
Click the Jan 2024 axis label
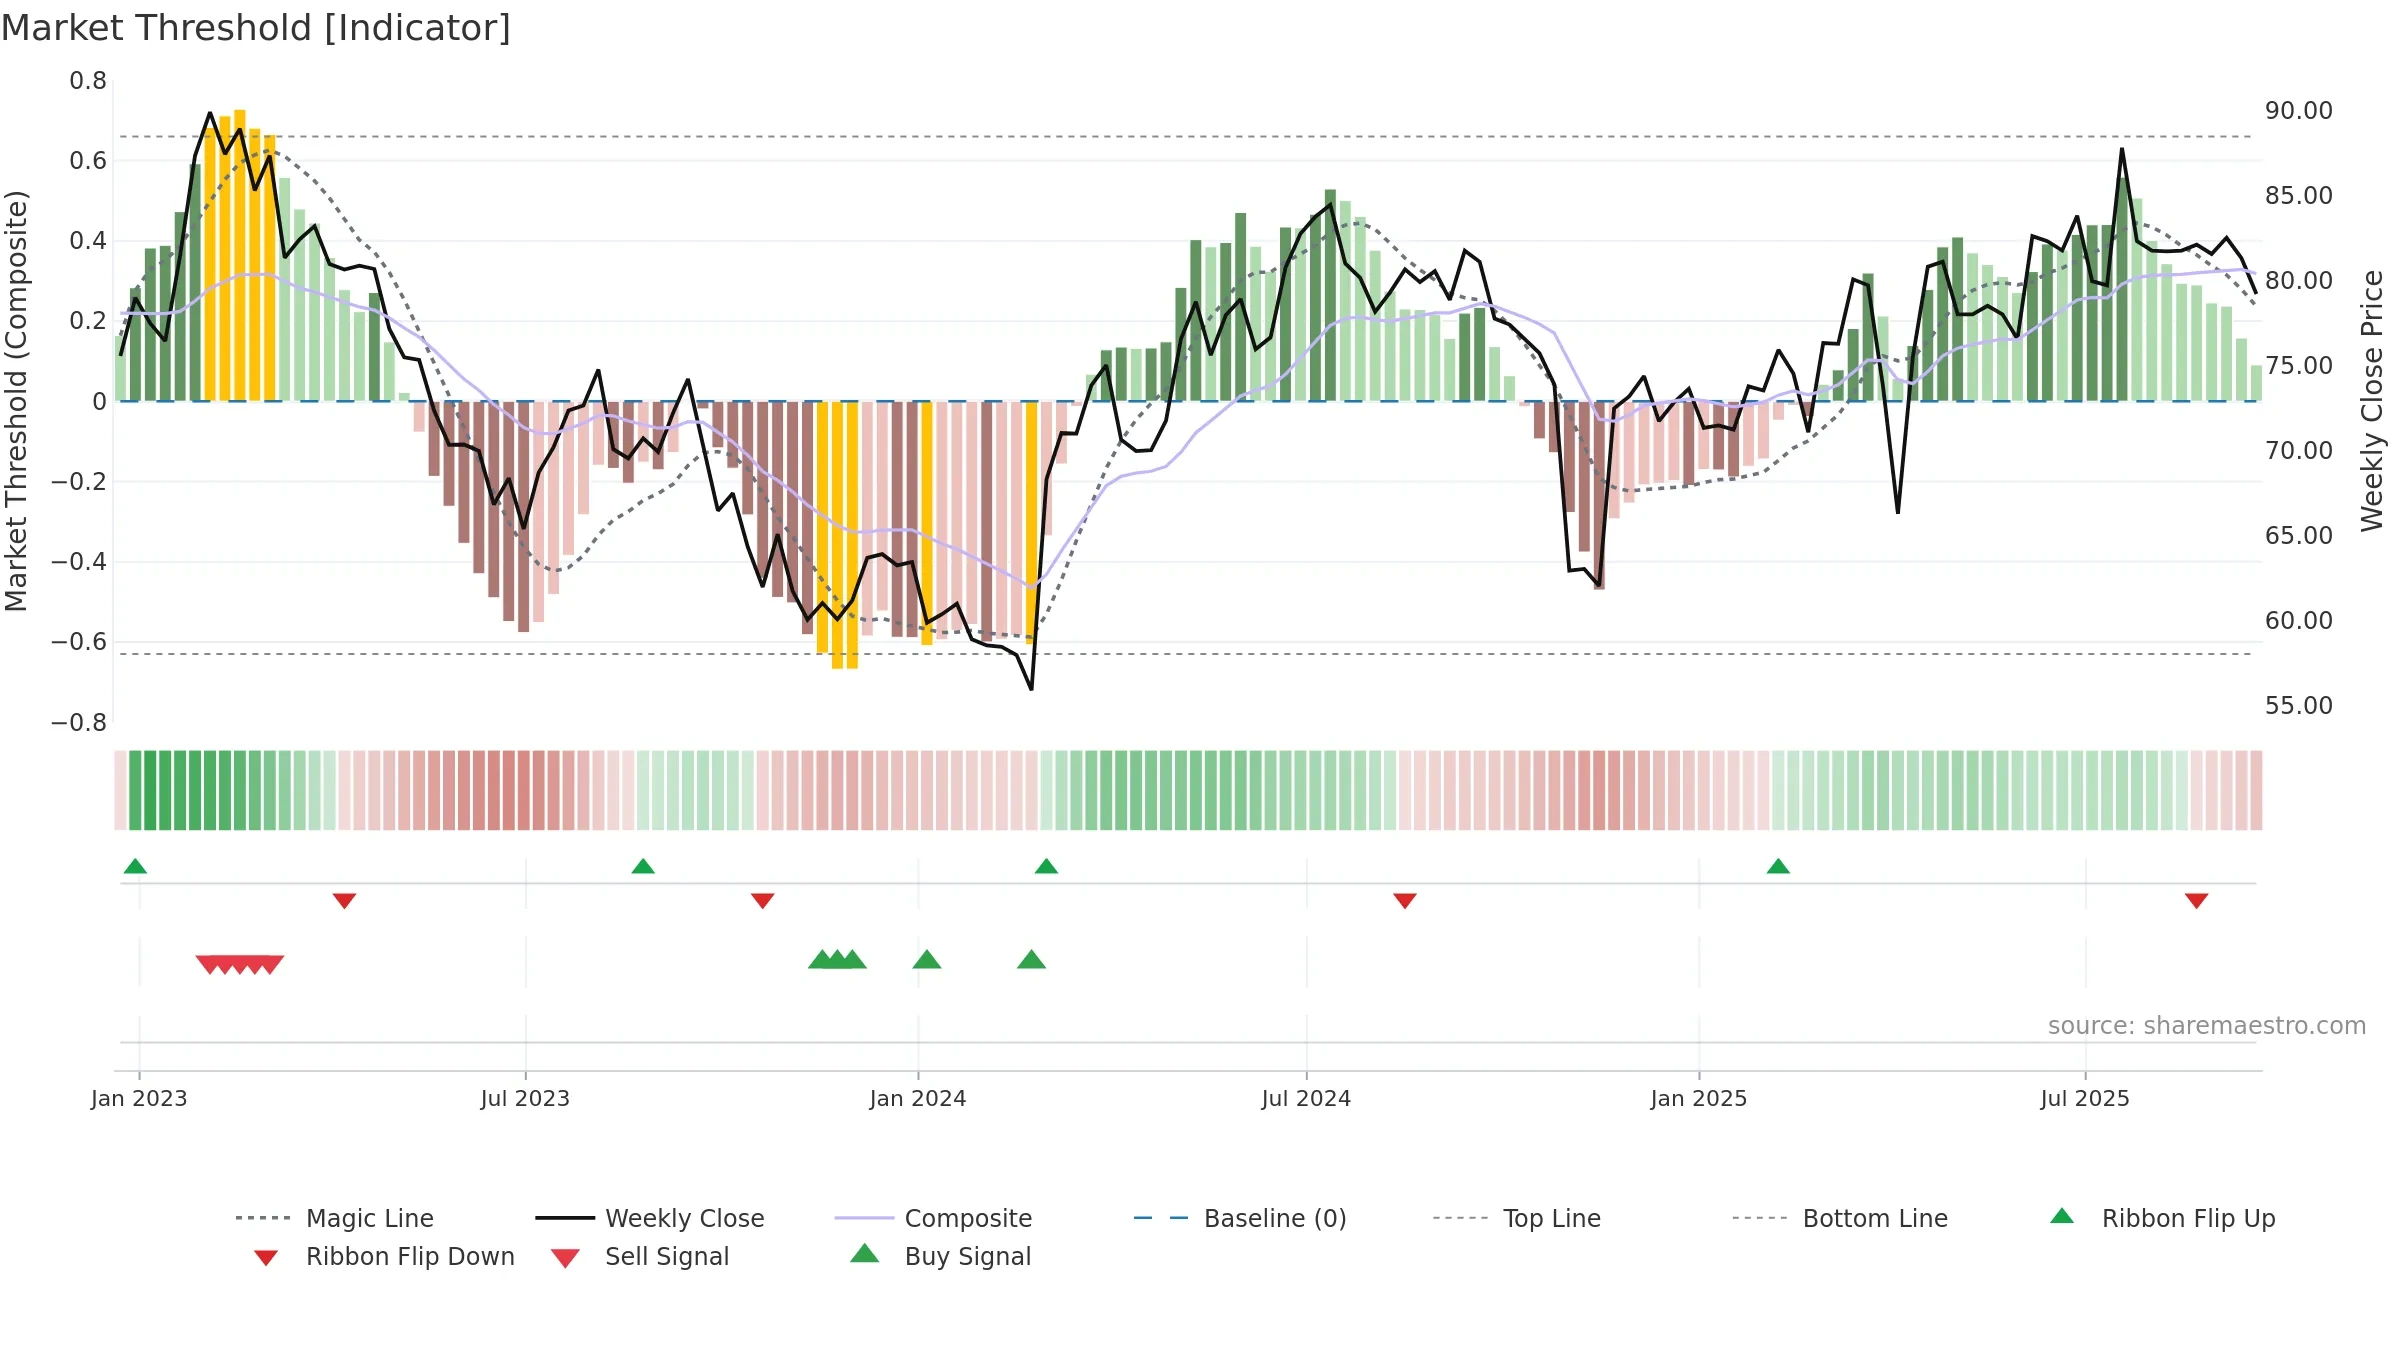[x=918, y=1099]
